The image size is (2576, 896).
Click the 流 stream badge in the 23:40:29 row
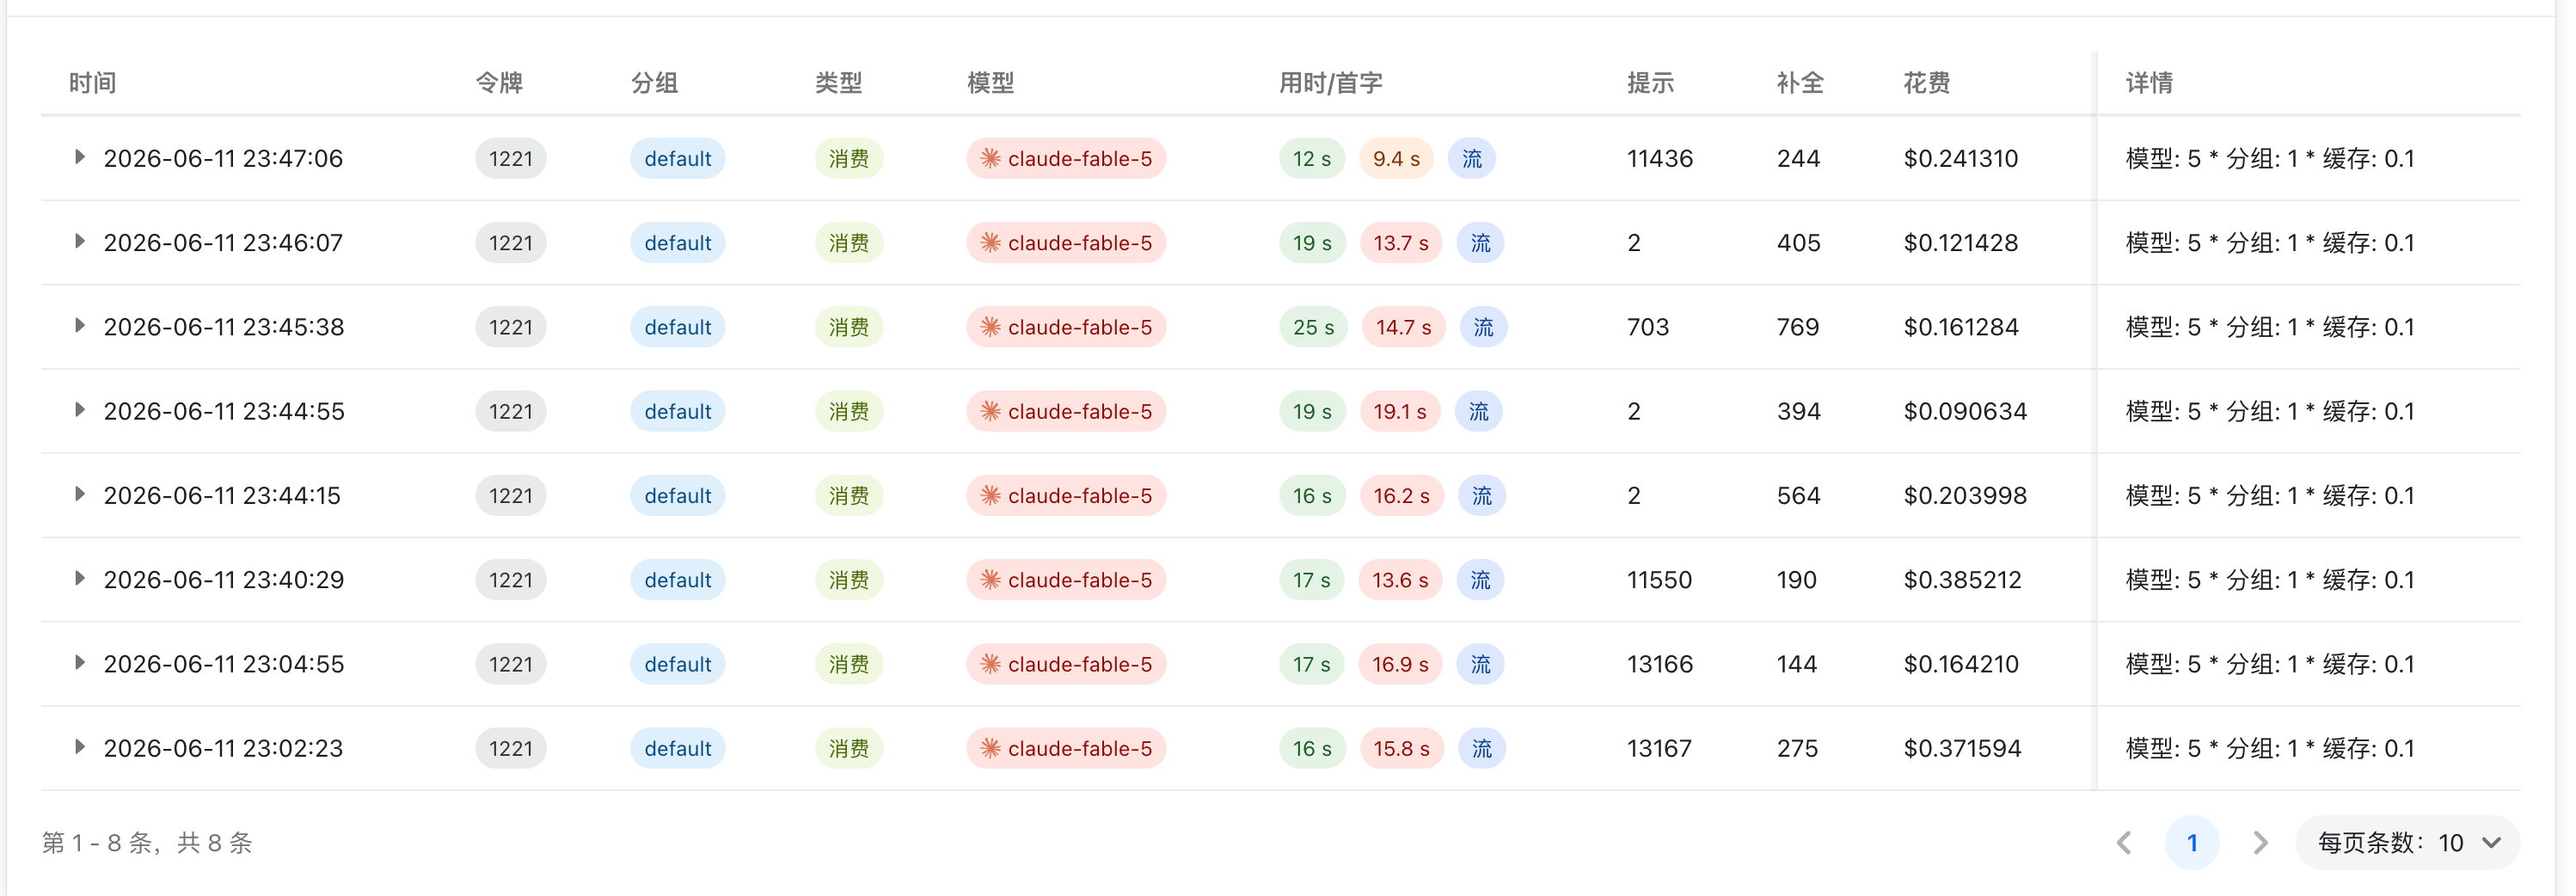pyautogui.click(x=1480, y=580)
